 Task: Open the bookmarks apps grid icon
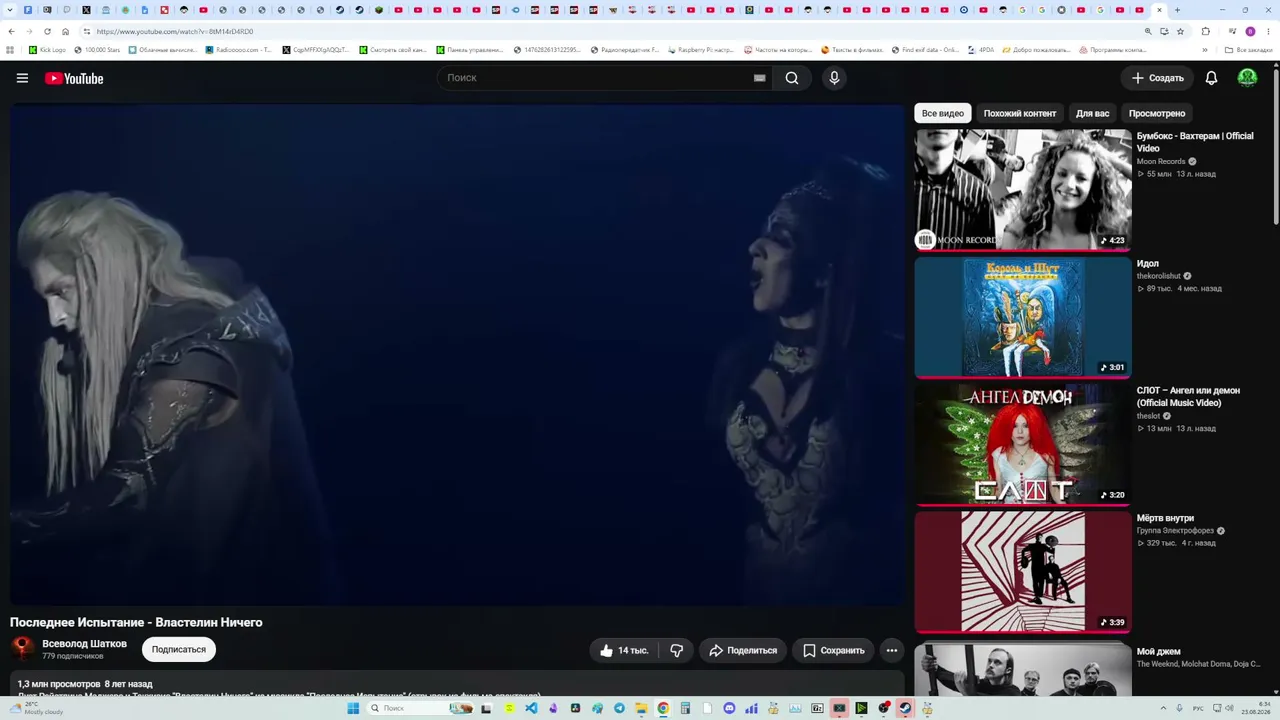click(x=11, y=49)
